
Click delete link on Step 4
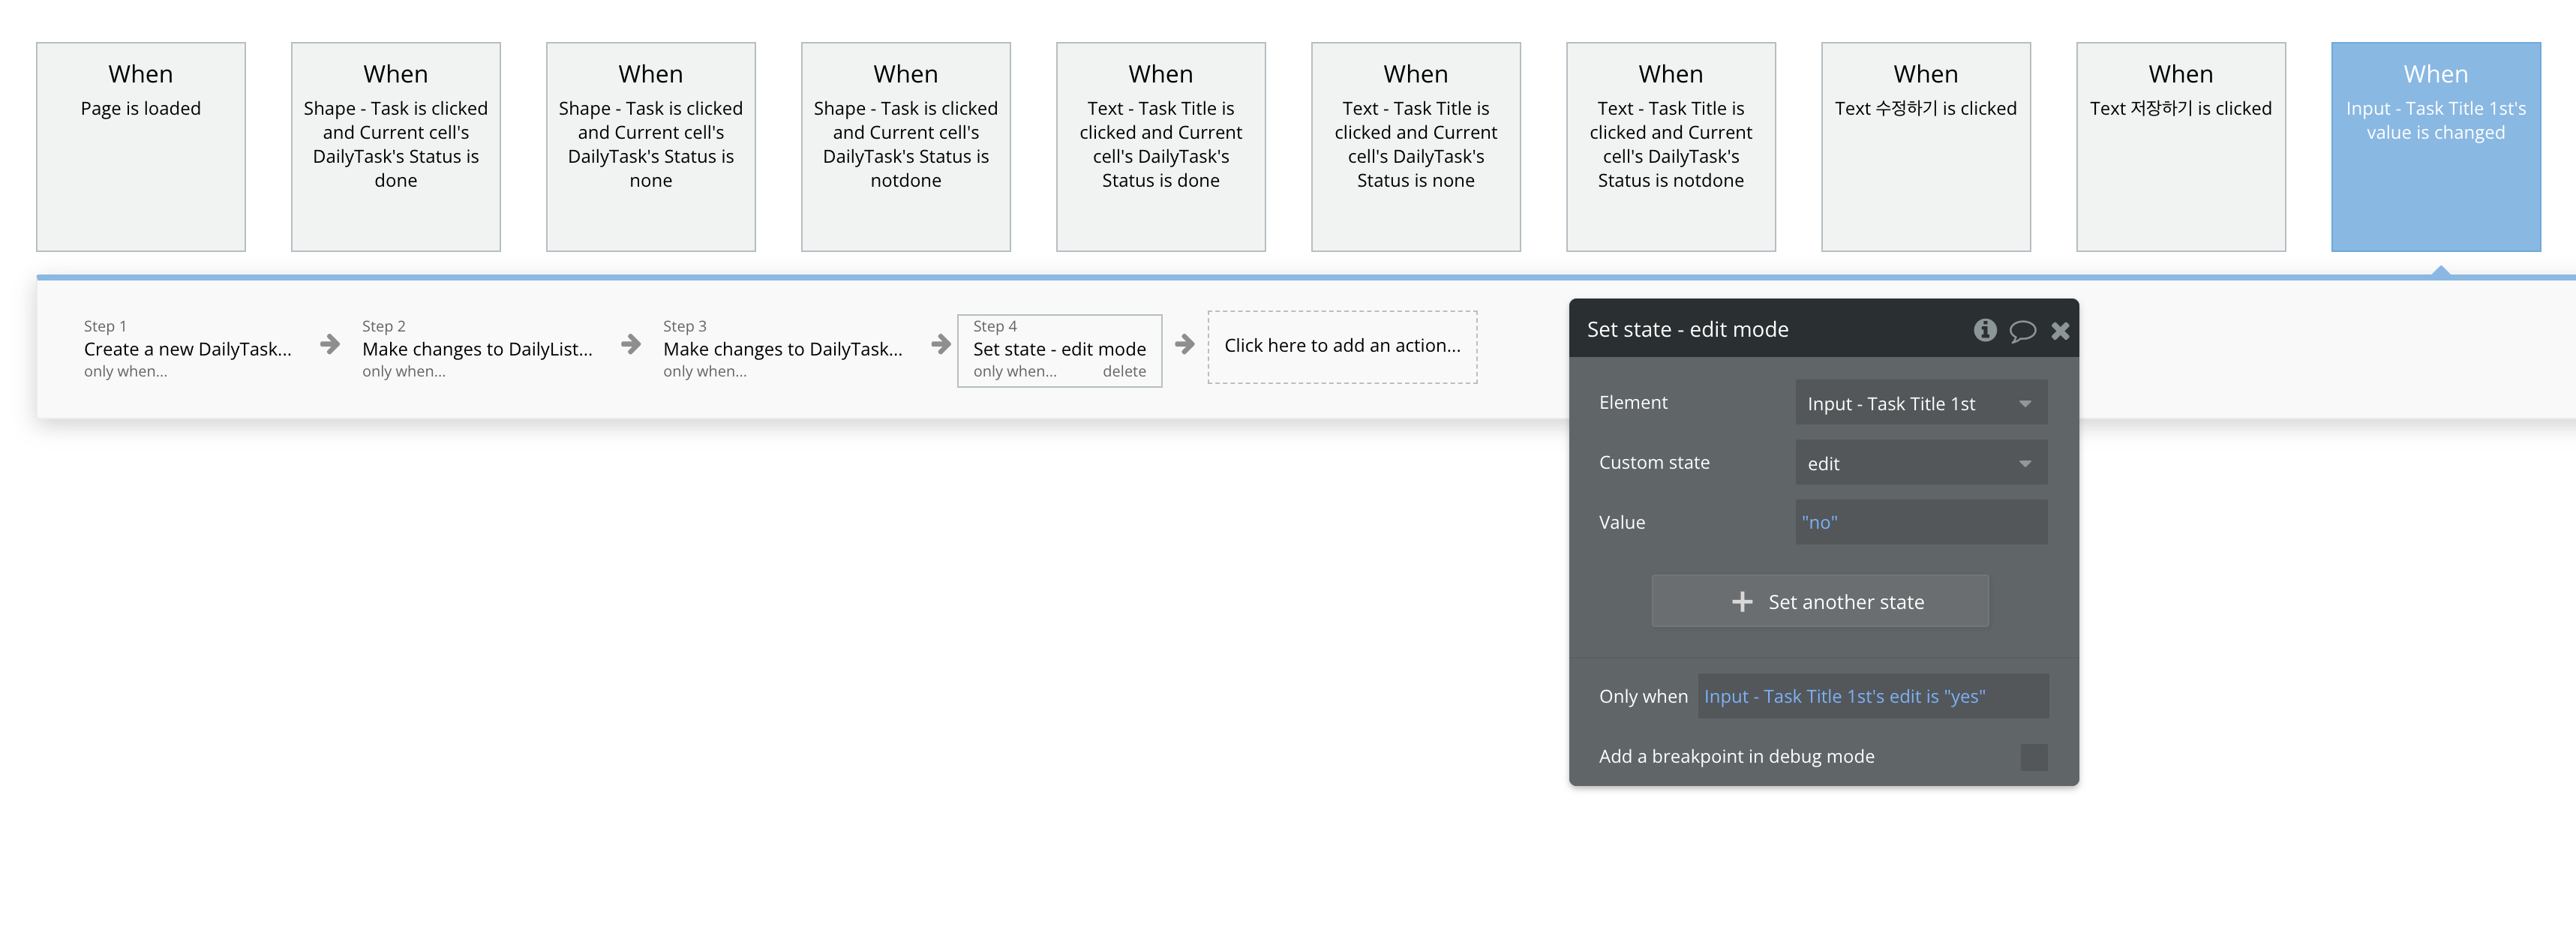click(x=1124, y=371)
